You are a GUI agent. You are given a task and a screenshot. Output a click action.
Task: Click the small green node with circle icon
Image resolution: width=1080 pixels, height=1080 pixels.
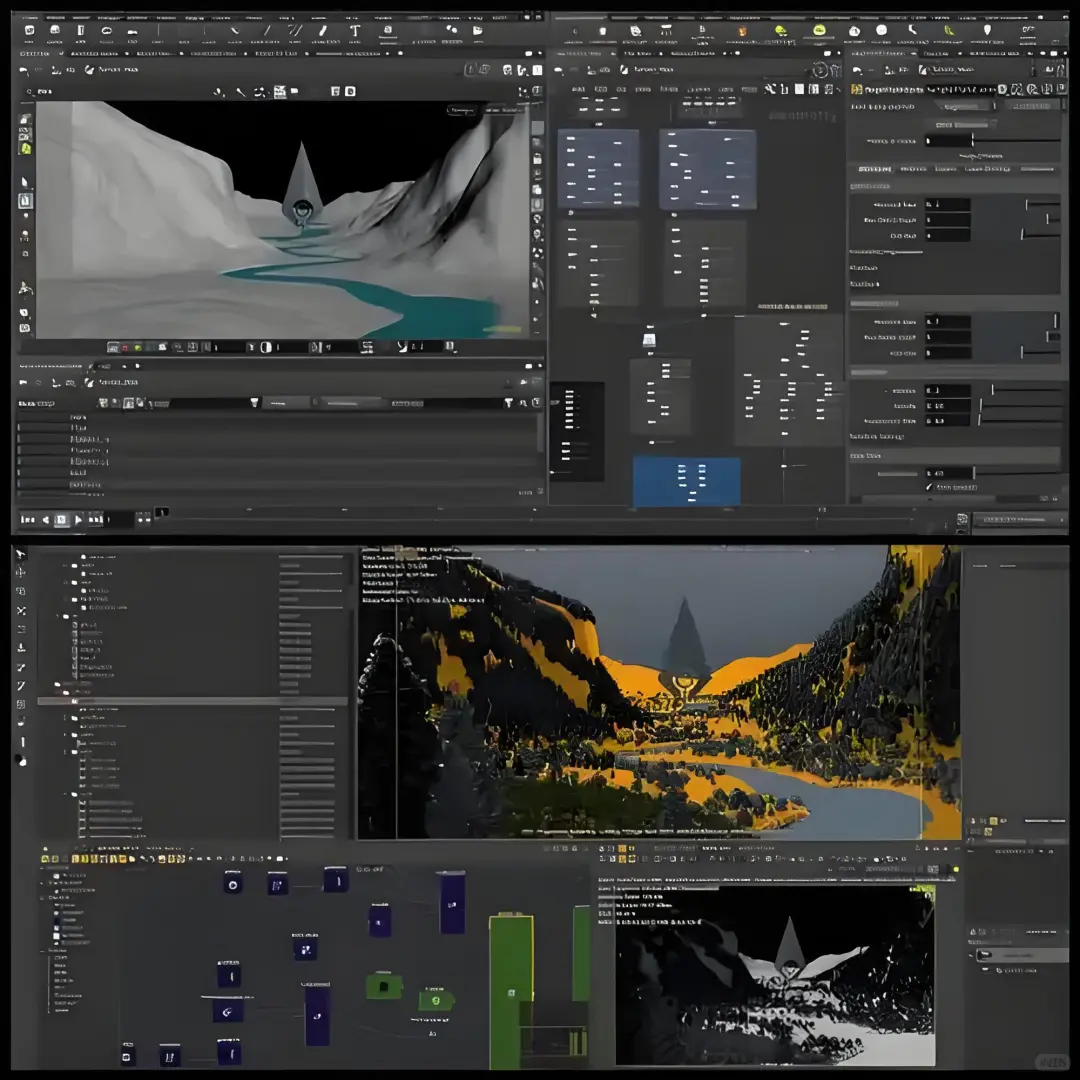pos(435,999)
